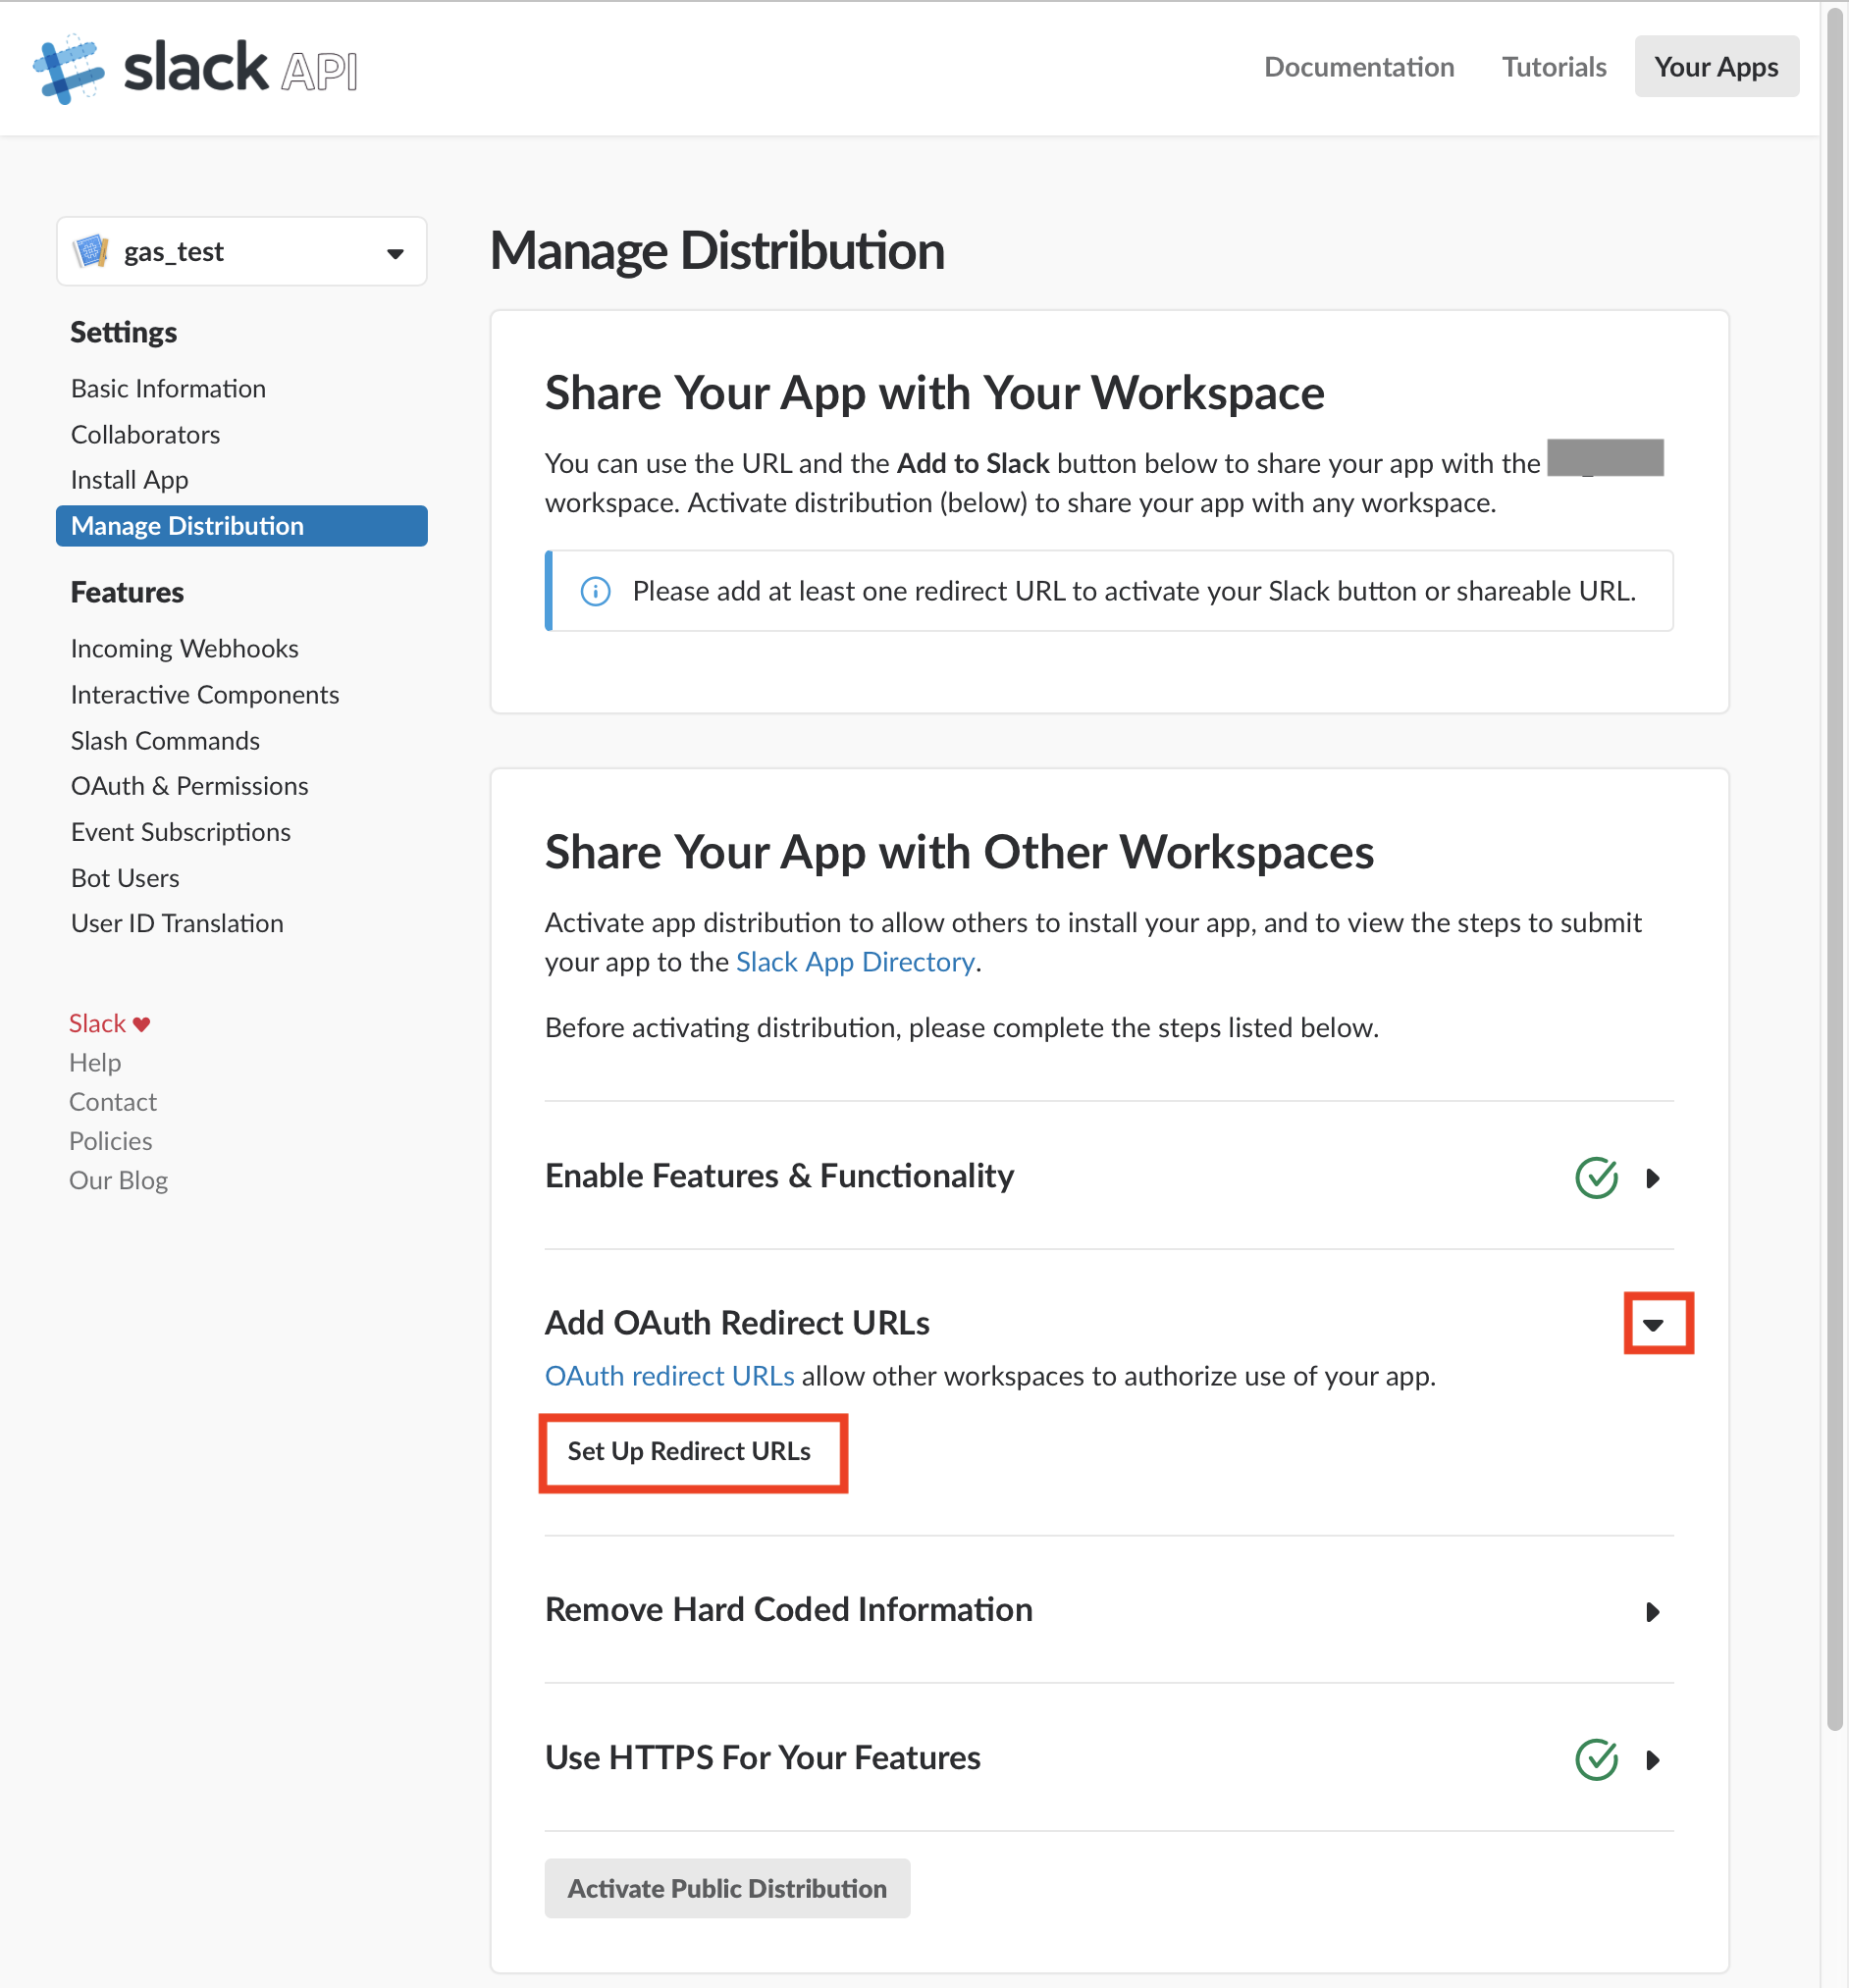Collapse the Add OAuth Redirect URLs section

point(1654,1325)
